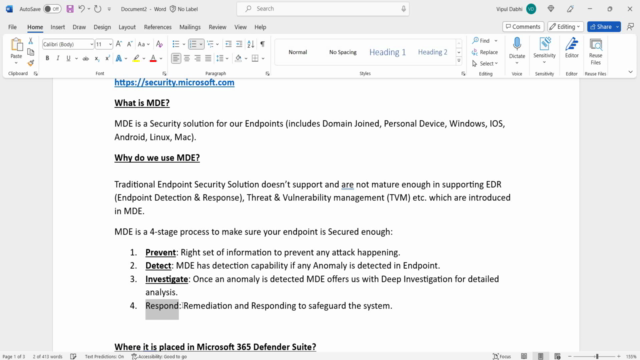
Task: Sort the selected text alphabetically
Action: 251,44
